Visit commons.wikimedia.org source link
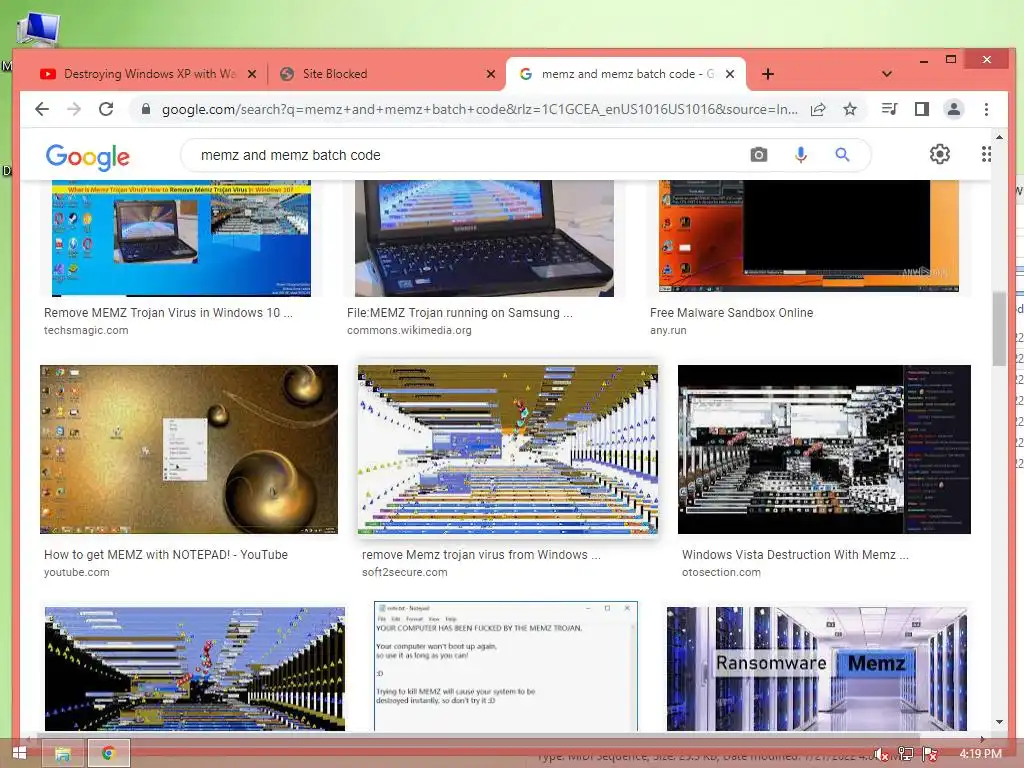Screen dimensions: 1024x768 pyautogui.click(x=409, y=330)
